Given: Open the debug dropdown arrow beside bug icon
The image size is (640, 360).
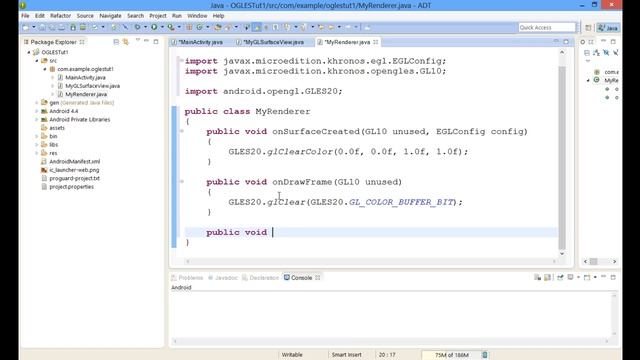Looking at the screenshot, I should [145, 27].
